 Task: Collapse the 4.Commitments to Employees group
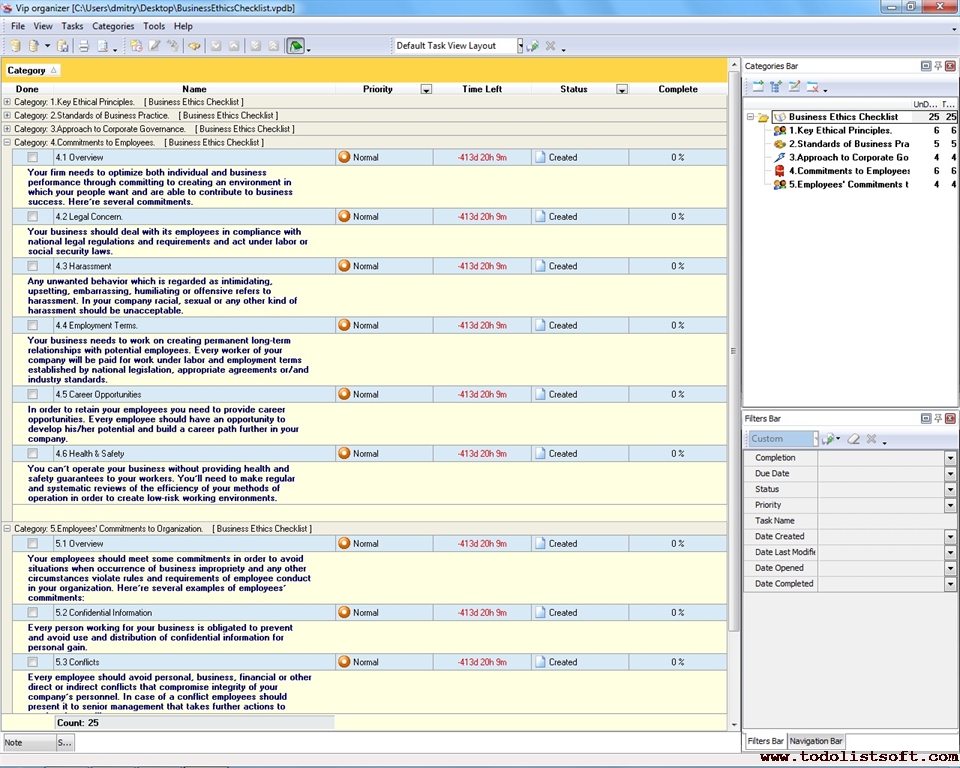coord(8,143)
